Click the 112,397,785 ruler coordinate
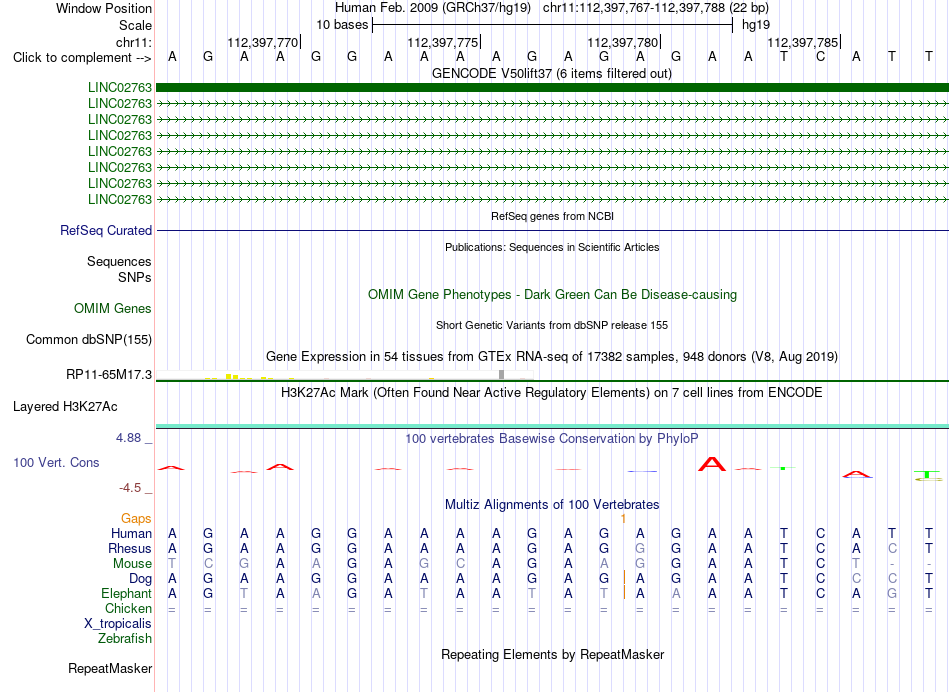This screenshot has width=950, height=692. 803,42
